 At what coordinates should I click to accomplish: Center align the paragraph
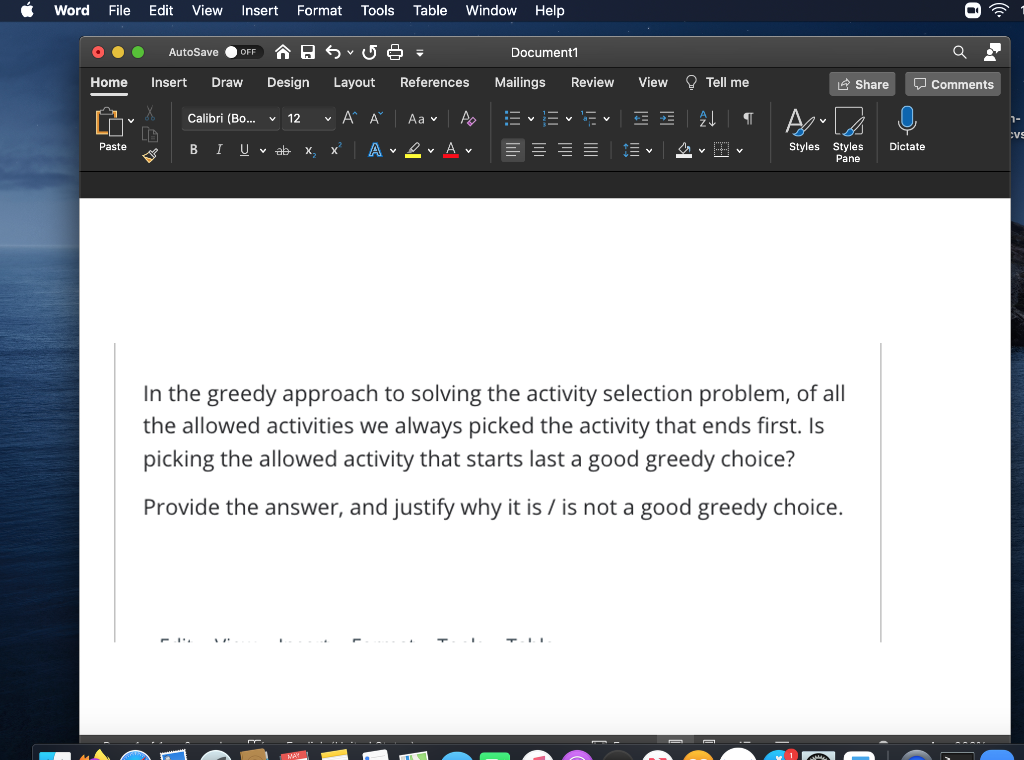538,149
